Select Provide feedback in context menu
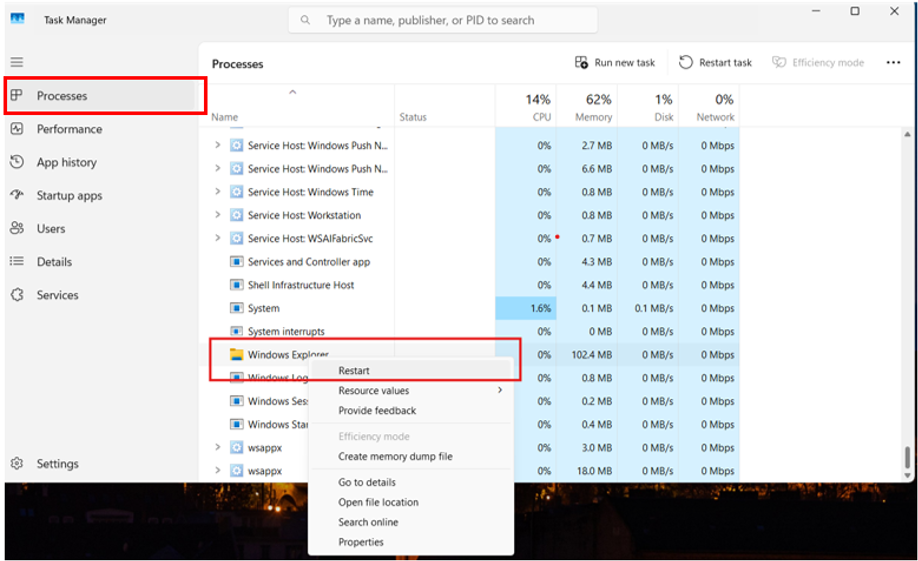 411,411
